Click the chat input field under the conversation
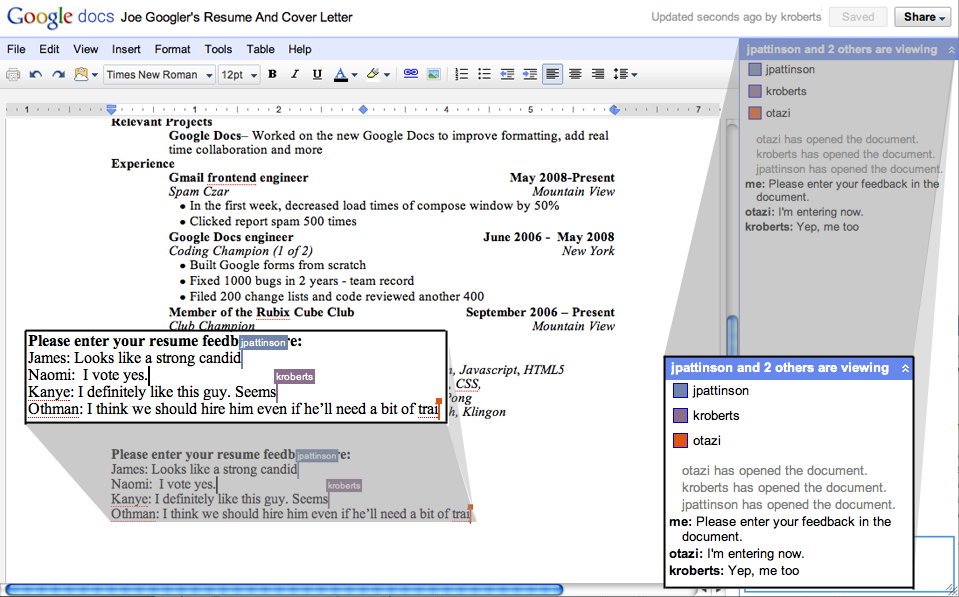Image resolution: width=959 pixels, height=597 pixels. 935,563
